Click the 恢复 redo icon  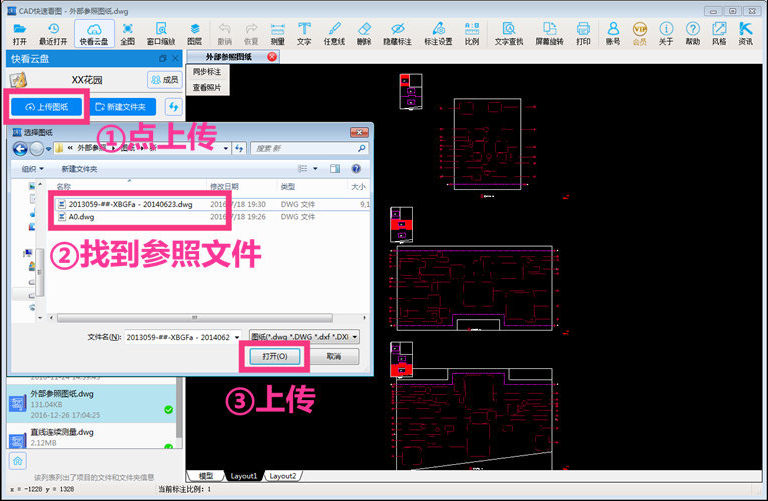(251, 34)
